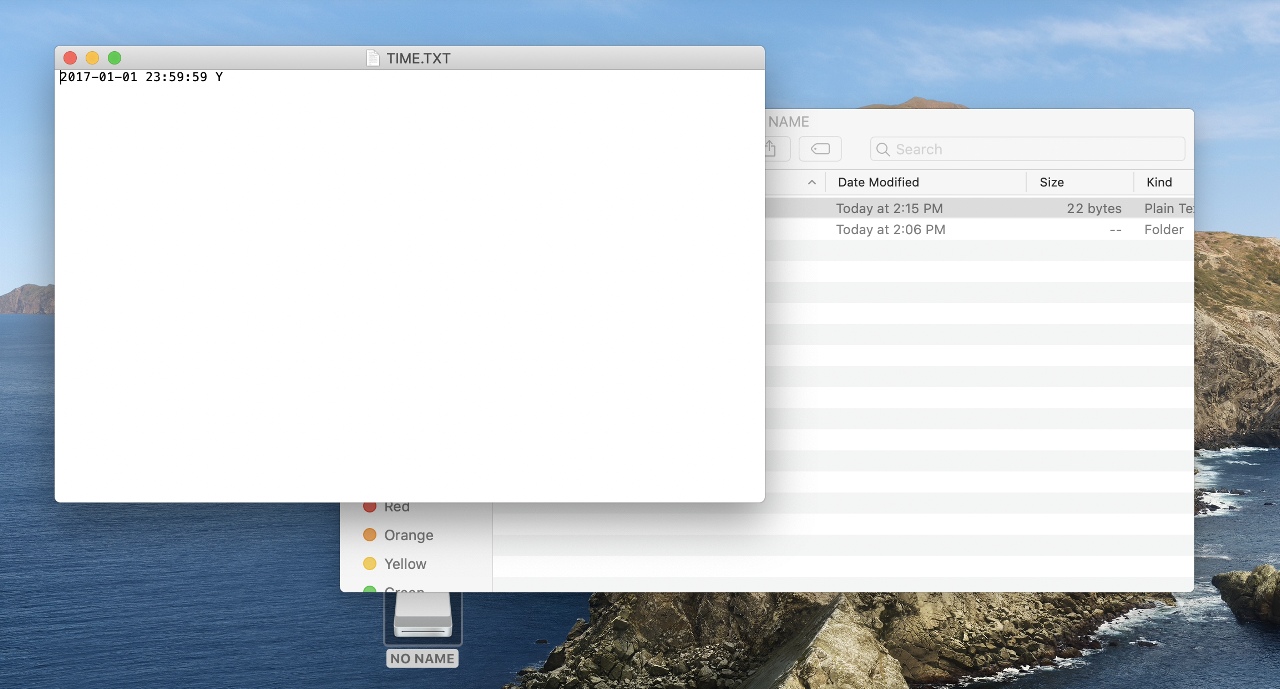Select the Orange tag label in sidebar

(408, 535)
